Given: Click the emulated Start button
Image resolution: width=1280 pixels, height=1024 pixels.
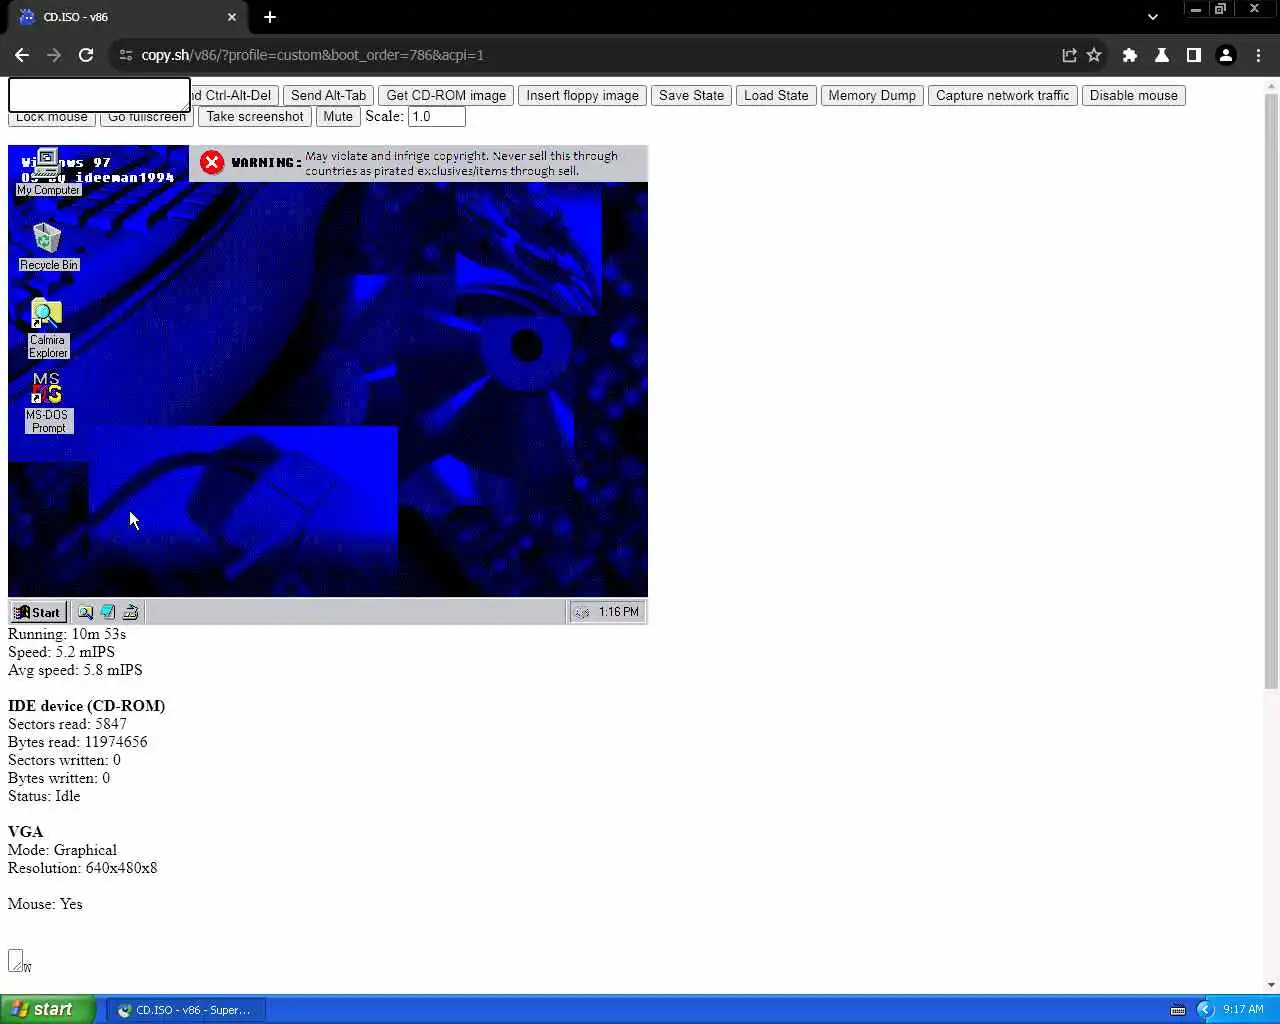Looking at the screenshot, I should point(38,612).
